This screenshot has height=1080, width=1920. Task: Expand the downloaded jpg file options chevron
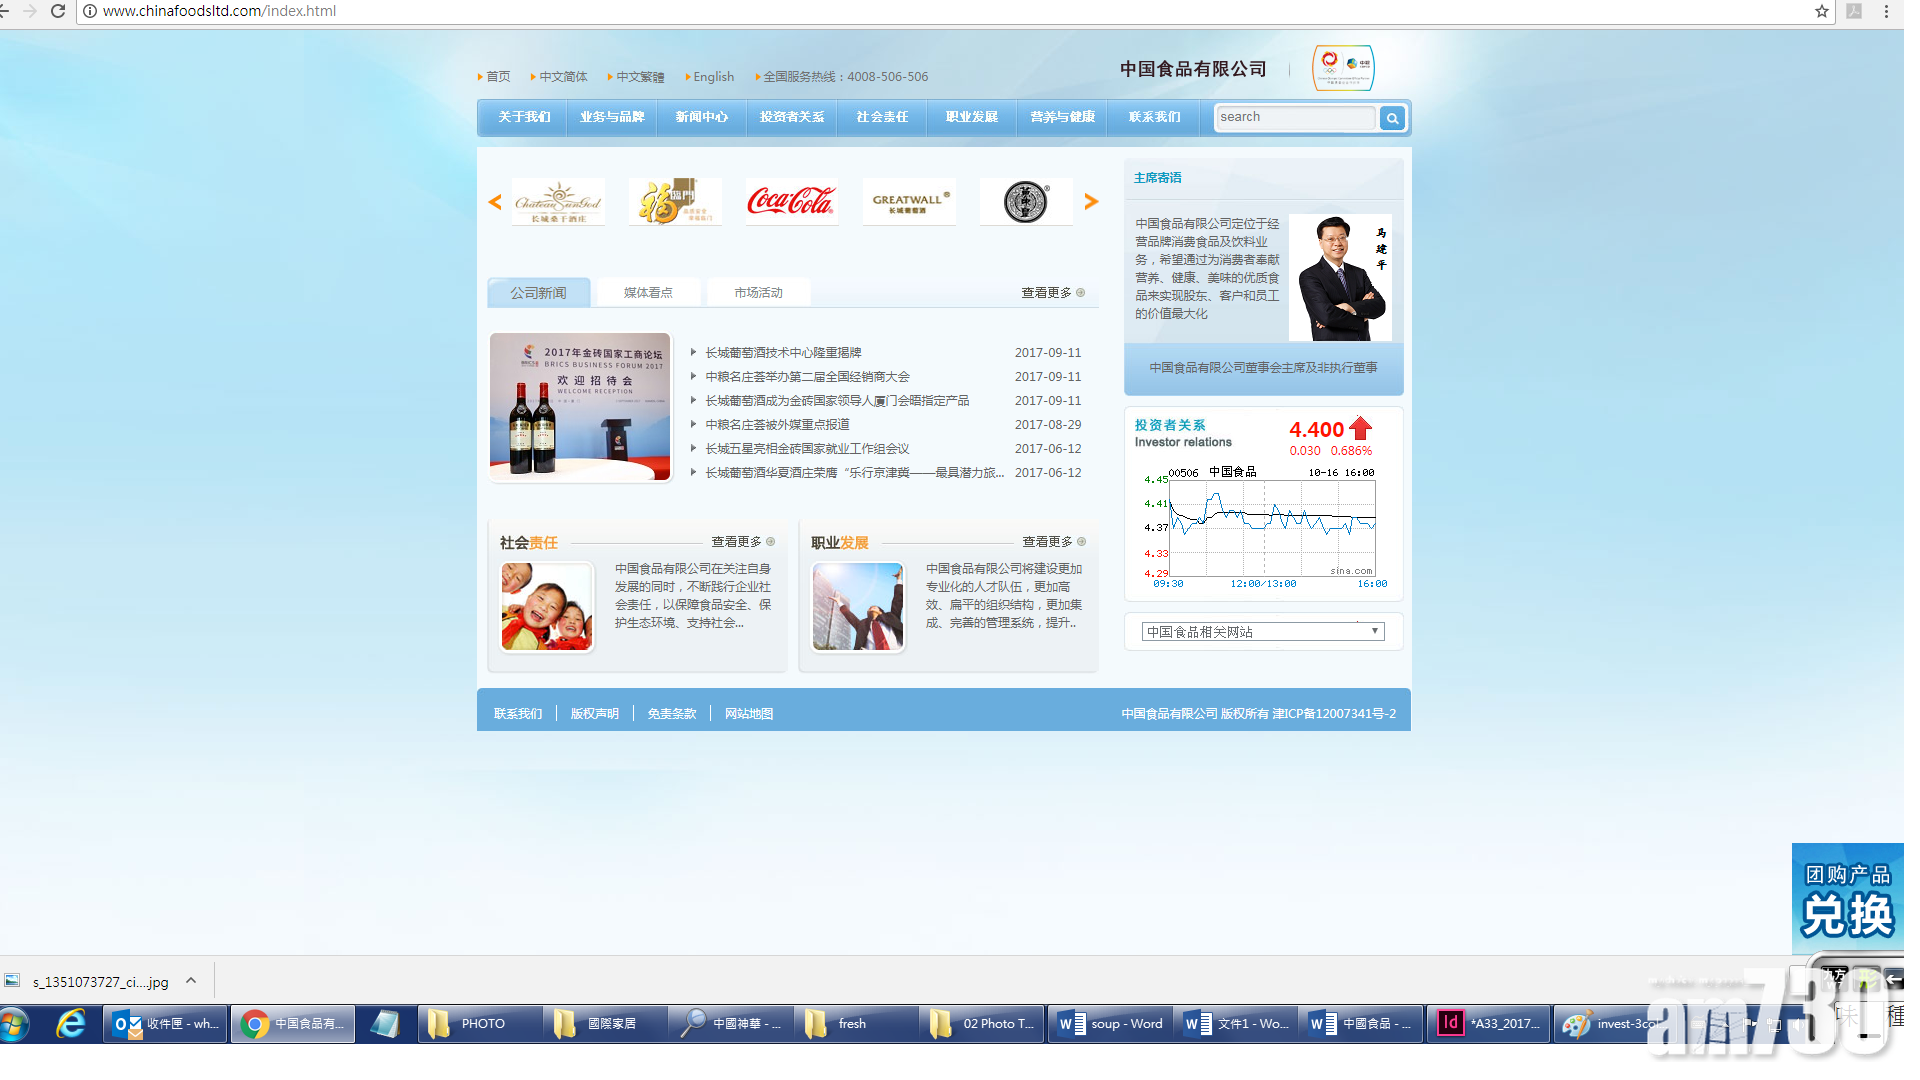coord(191,981)
